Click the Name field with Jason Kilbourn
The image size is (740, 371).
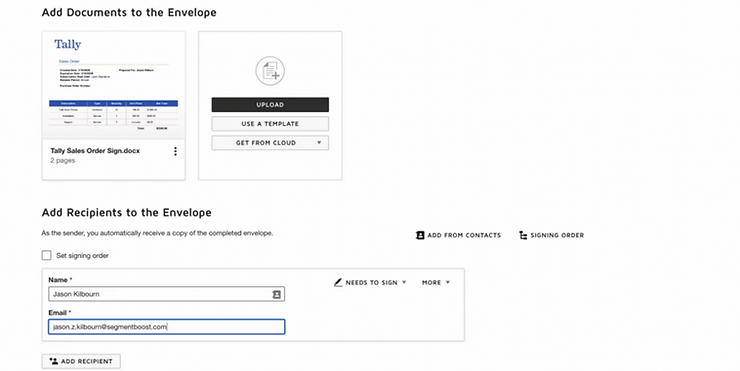point(167,294)
